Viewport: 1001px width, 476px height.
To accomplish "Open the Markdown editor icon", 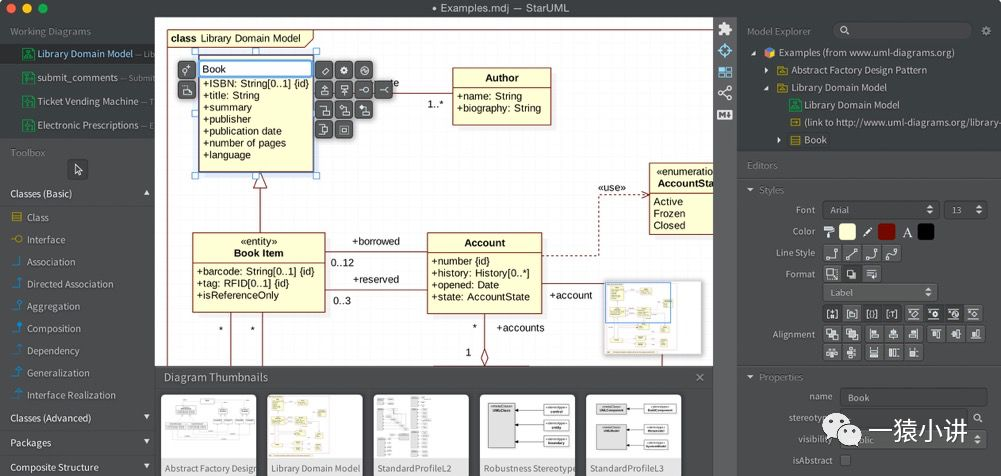I will coord(725,115).
